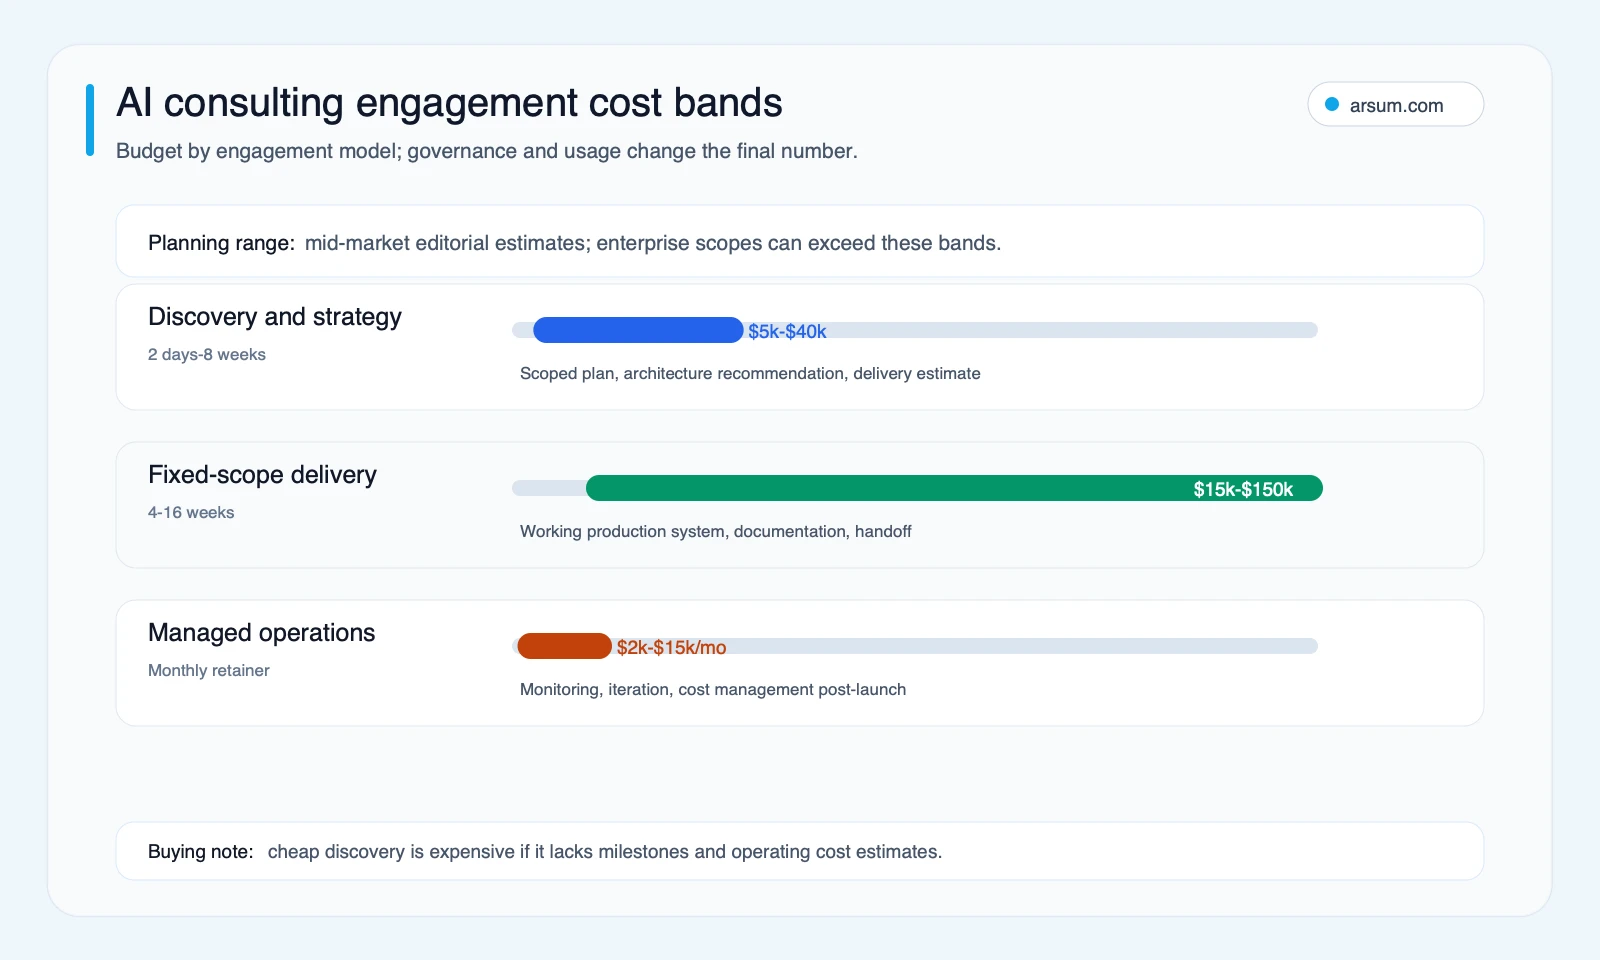
Task: Click 'Scoped plan, architecture recommendation, delivery estimate'
Action: (750, 374)
